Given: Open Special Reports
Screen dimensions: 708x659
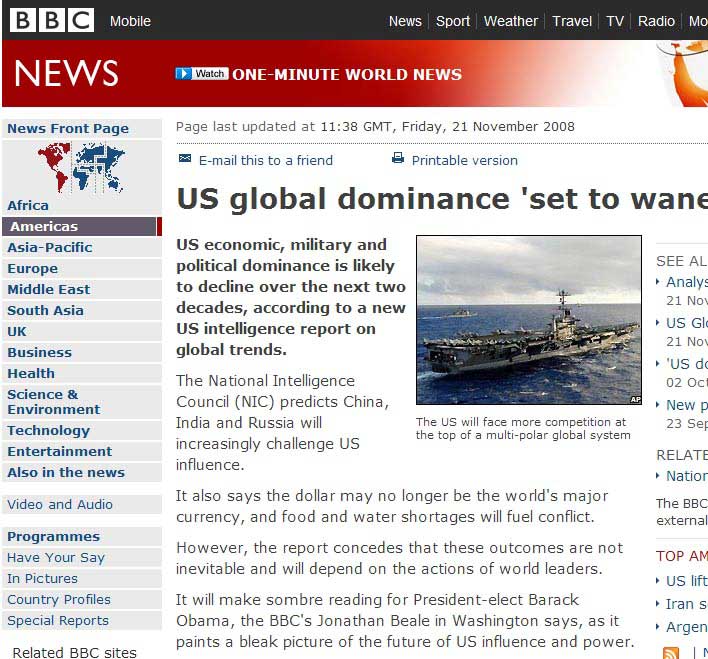Looking at the screenshot, I should [82, 621].
